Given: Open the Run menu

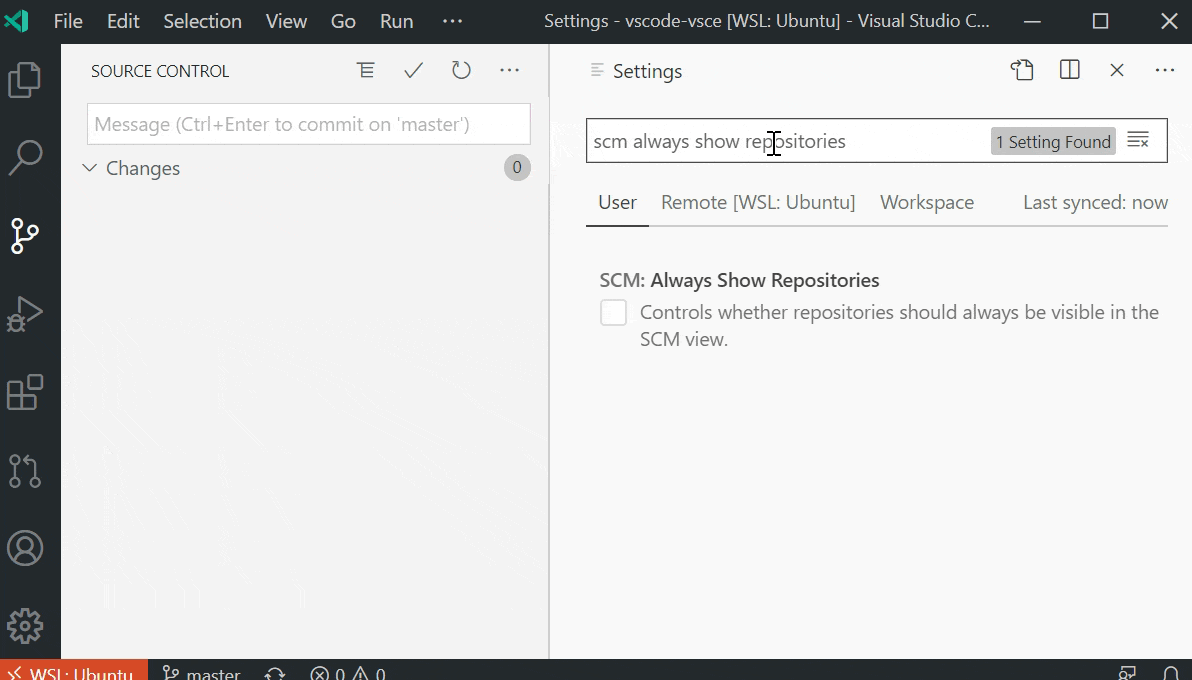Looking at the screenshot, I should click(395, 20).
